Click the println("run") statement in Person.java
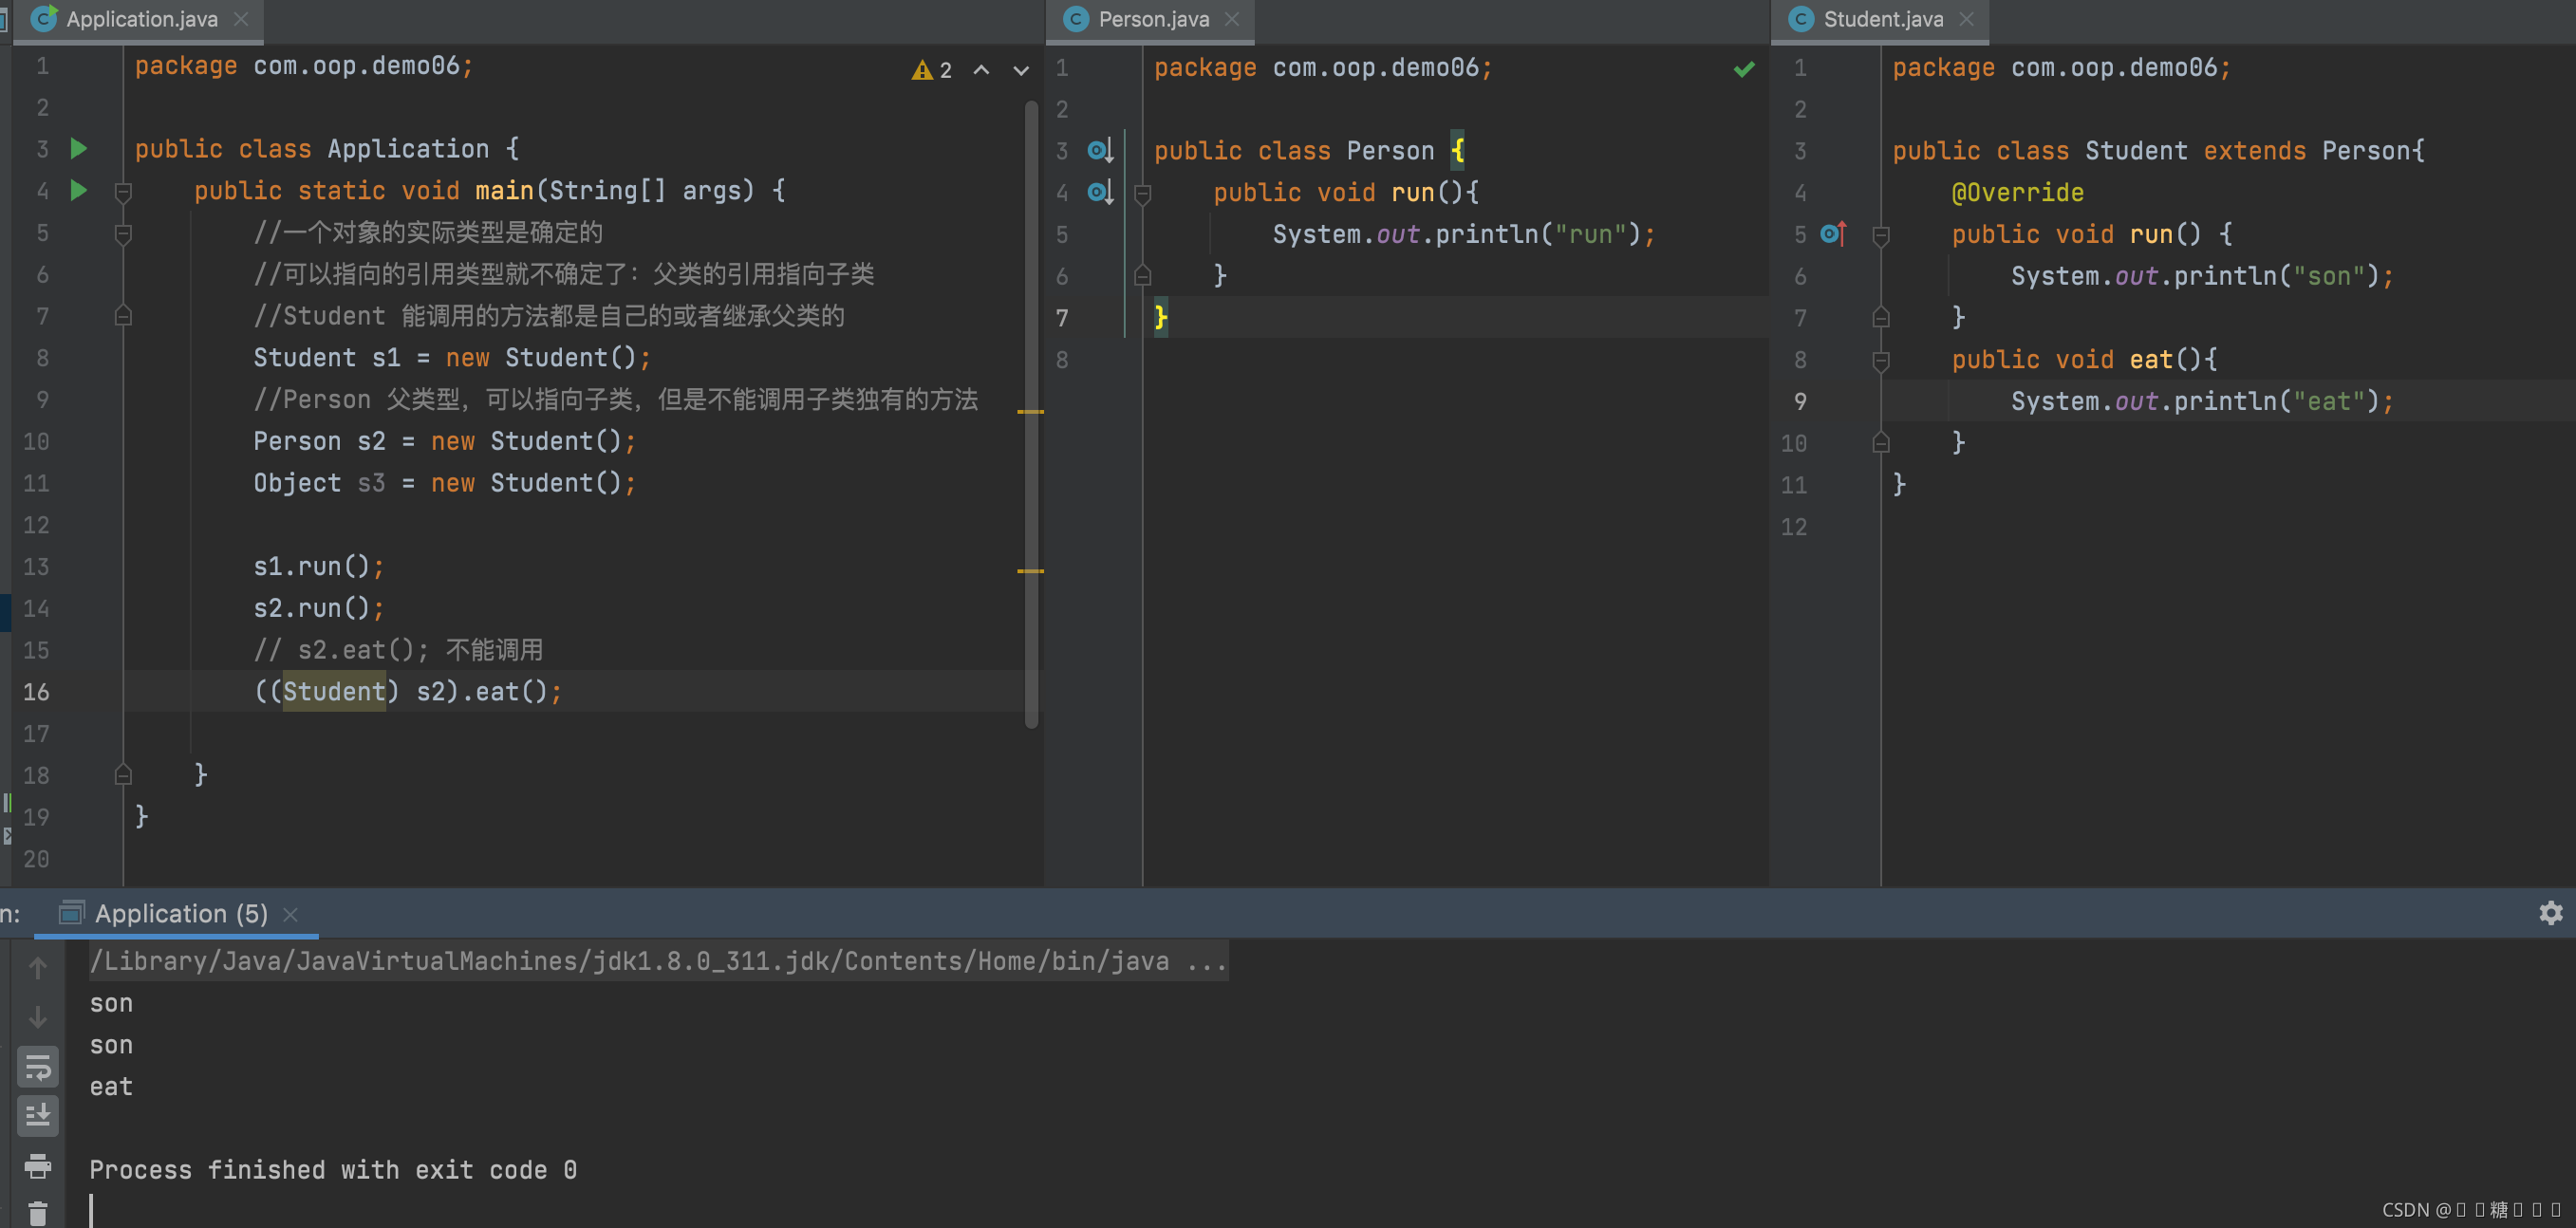This screenshot has width=2576, height=1228. coord(1464,234)
